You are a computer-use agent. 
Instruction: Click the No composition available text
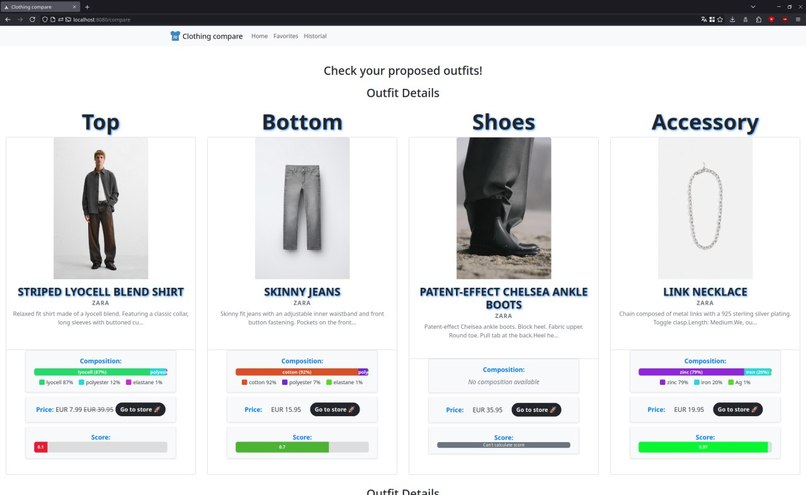click(504, 382)
